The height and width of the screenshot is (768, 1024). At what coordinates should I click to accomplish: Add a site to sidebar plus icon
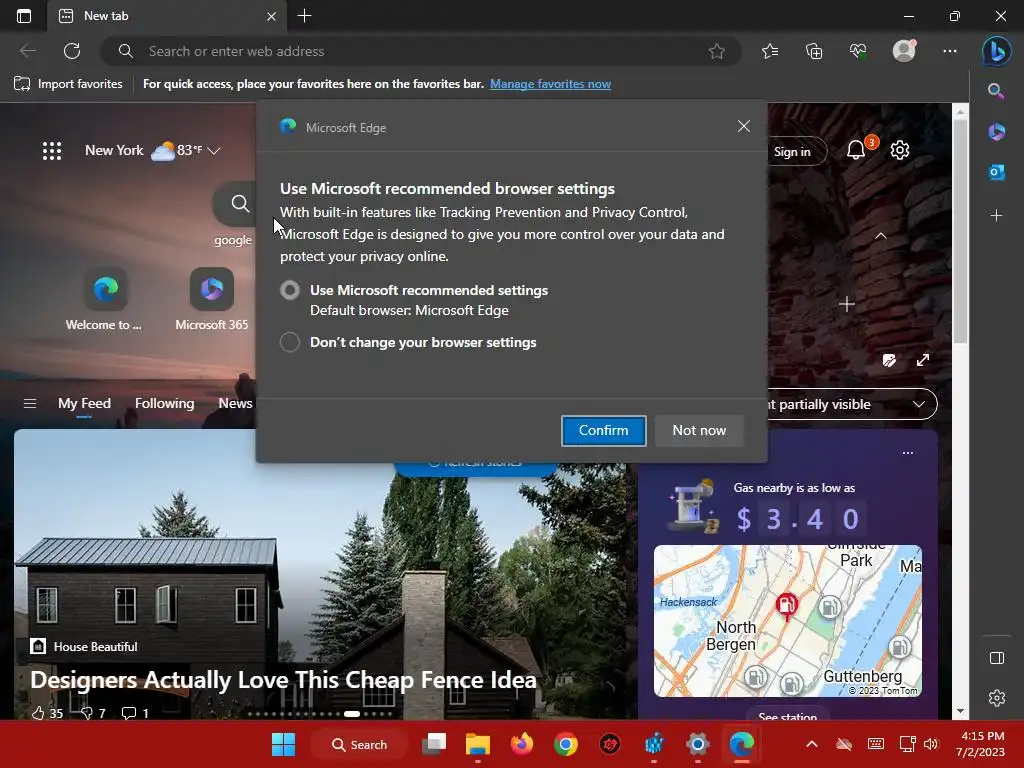(996, 216)
